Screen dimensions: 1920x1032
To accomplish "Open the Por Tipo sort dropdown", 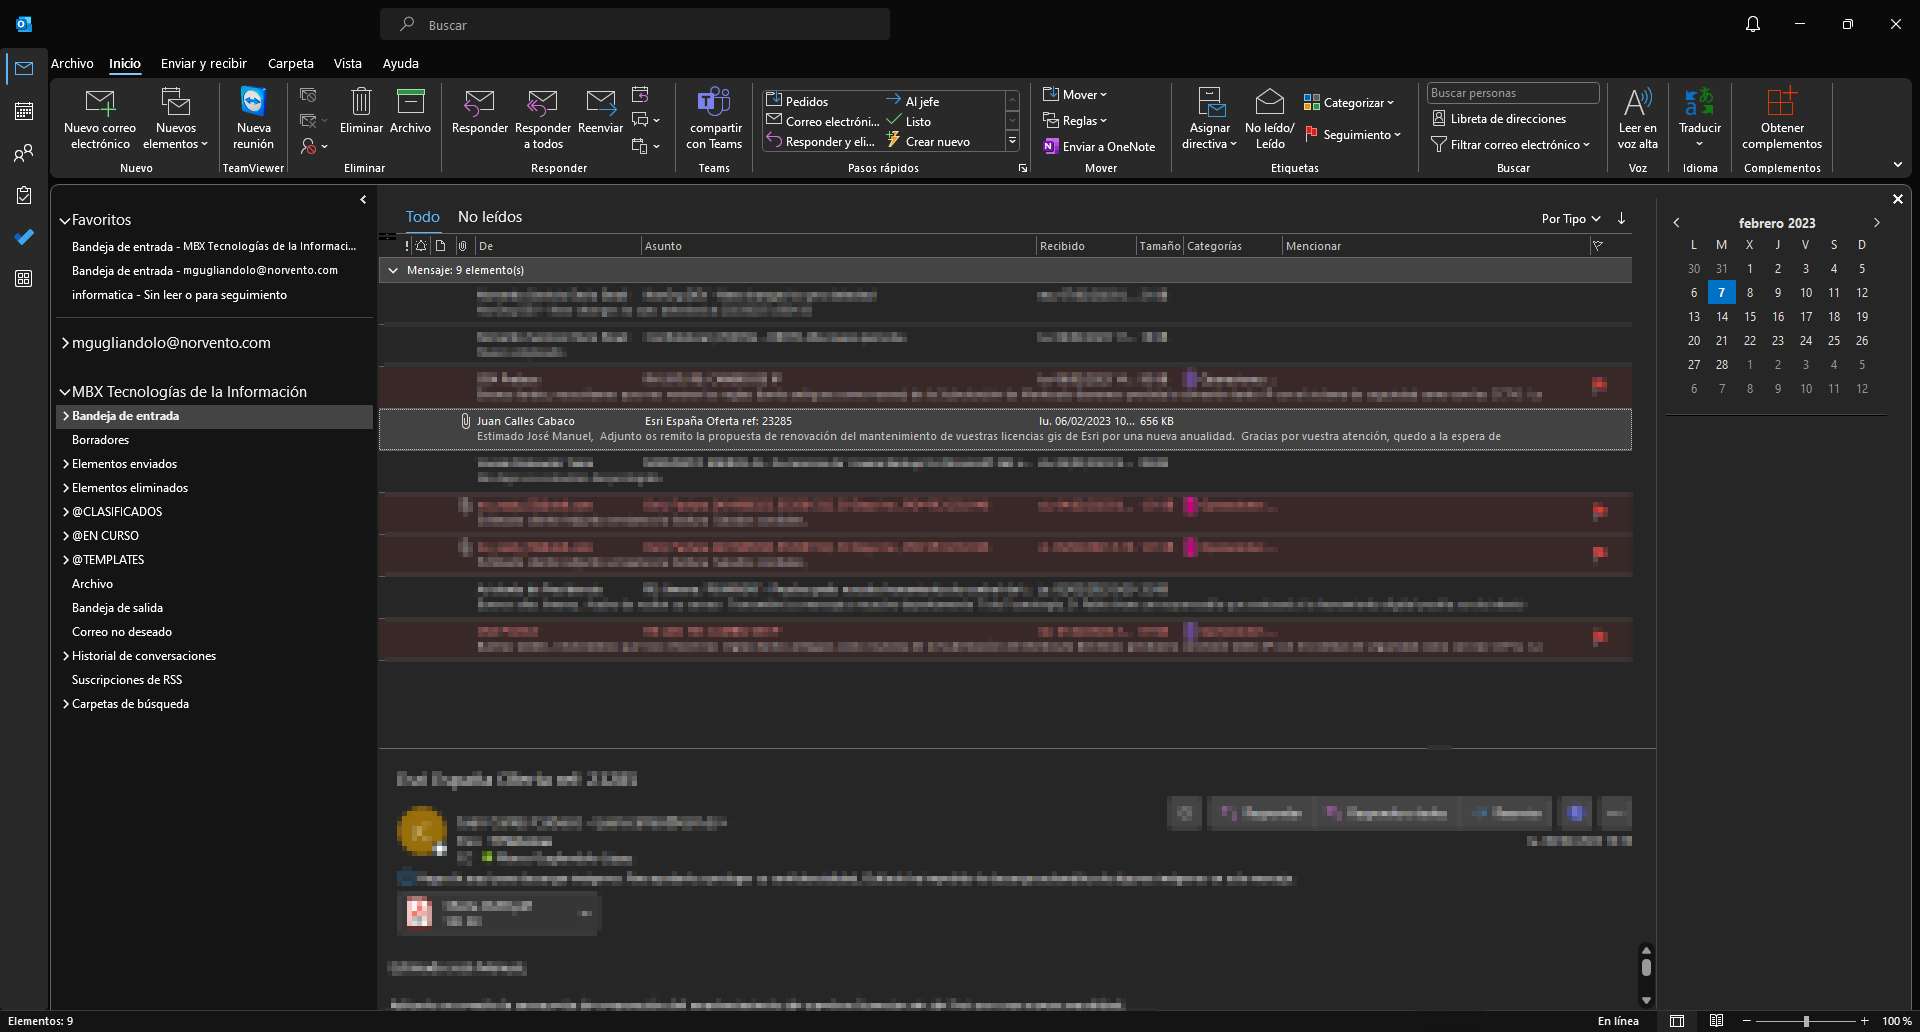I will pos(1571,218).
